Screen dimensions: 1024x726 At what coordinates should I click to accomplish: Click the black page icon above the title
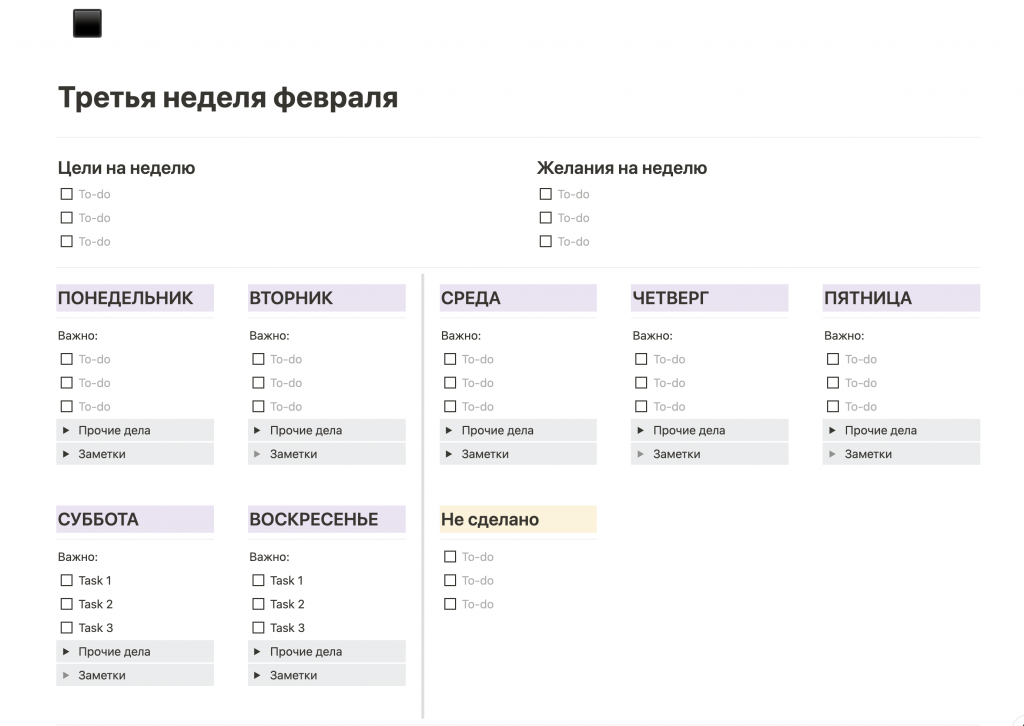(x=88, y=24)
